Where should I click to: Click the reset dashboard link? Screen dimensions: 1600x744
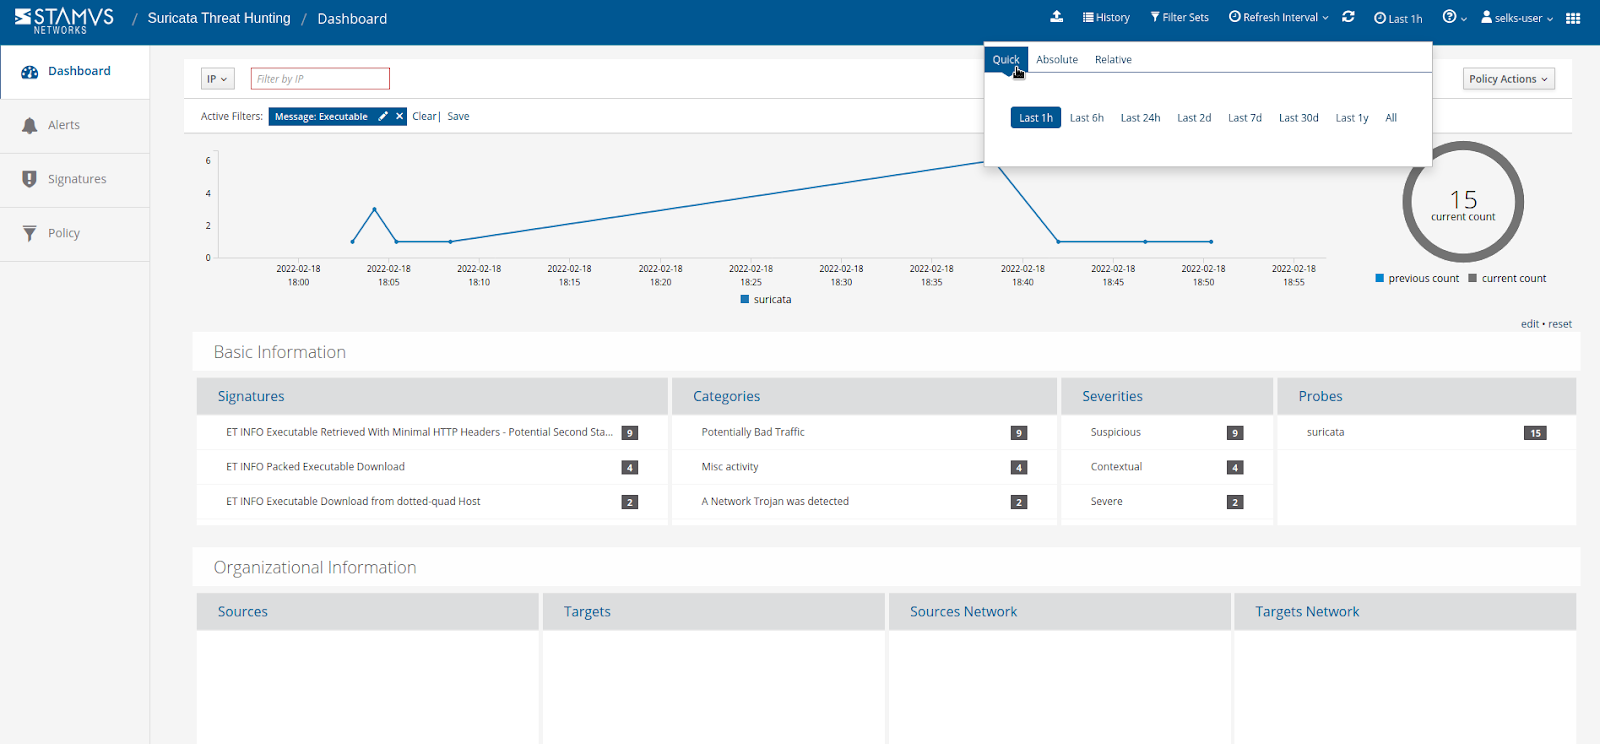(1560, 324)
